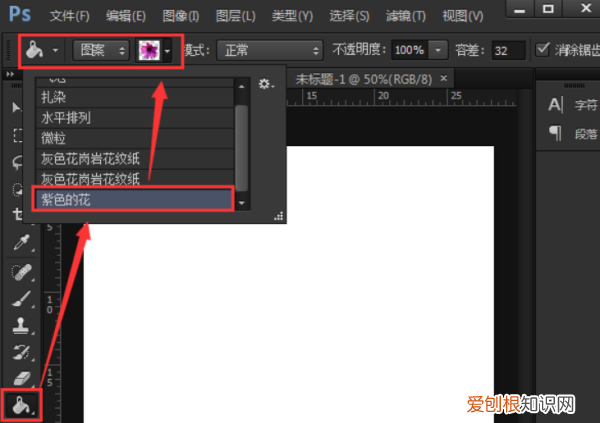Select the Eraser tool

point(18,379)
